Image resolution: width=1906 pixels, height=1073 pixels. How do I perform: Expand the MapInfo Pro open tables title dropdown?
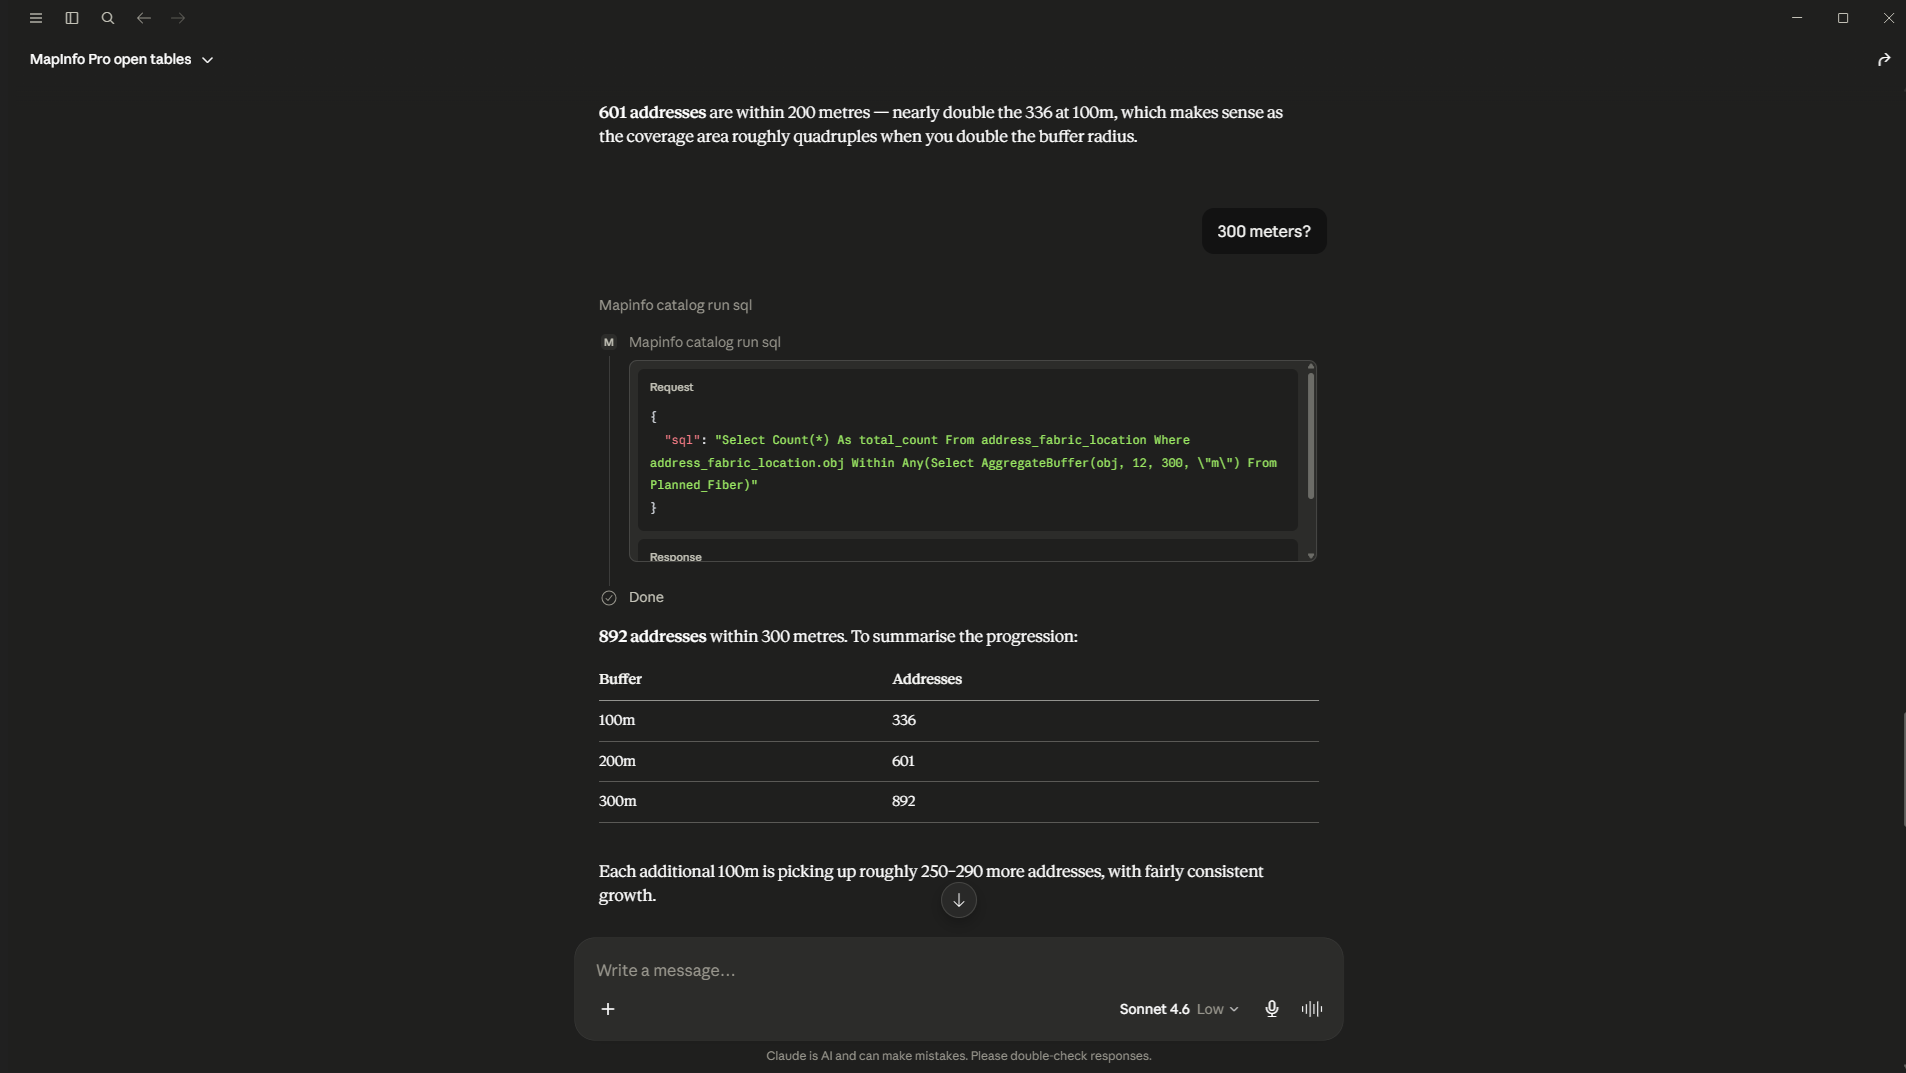pos(121,60)
